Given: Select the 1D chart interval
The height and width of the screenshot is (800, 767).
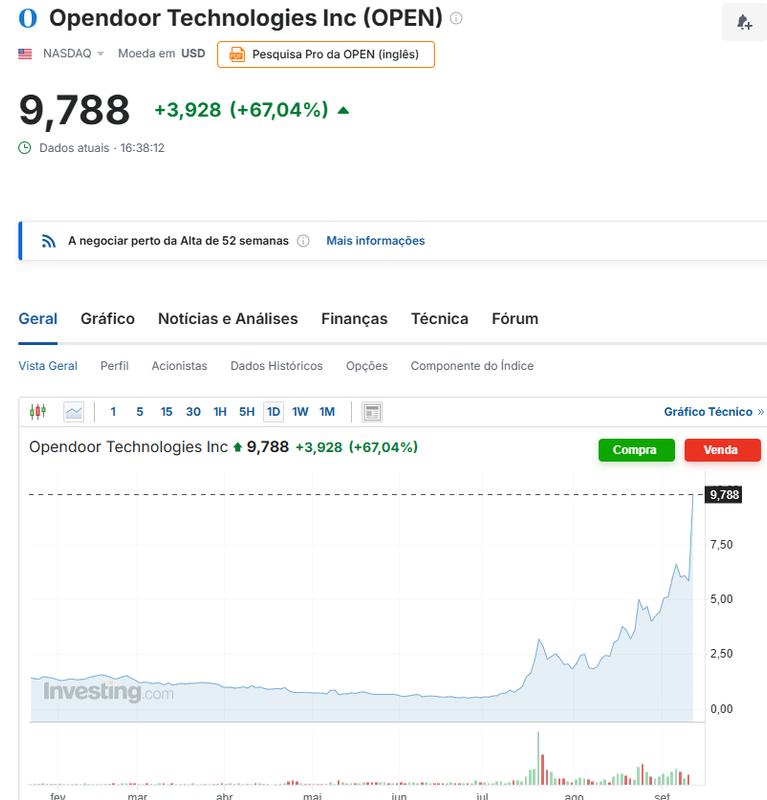Looking at the screenshot, I should pos(274,412).
